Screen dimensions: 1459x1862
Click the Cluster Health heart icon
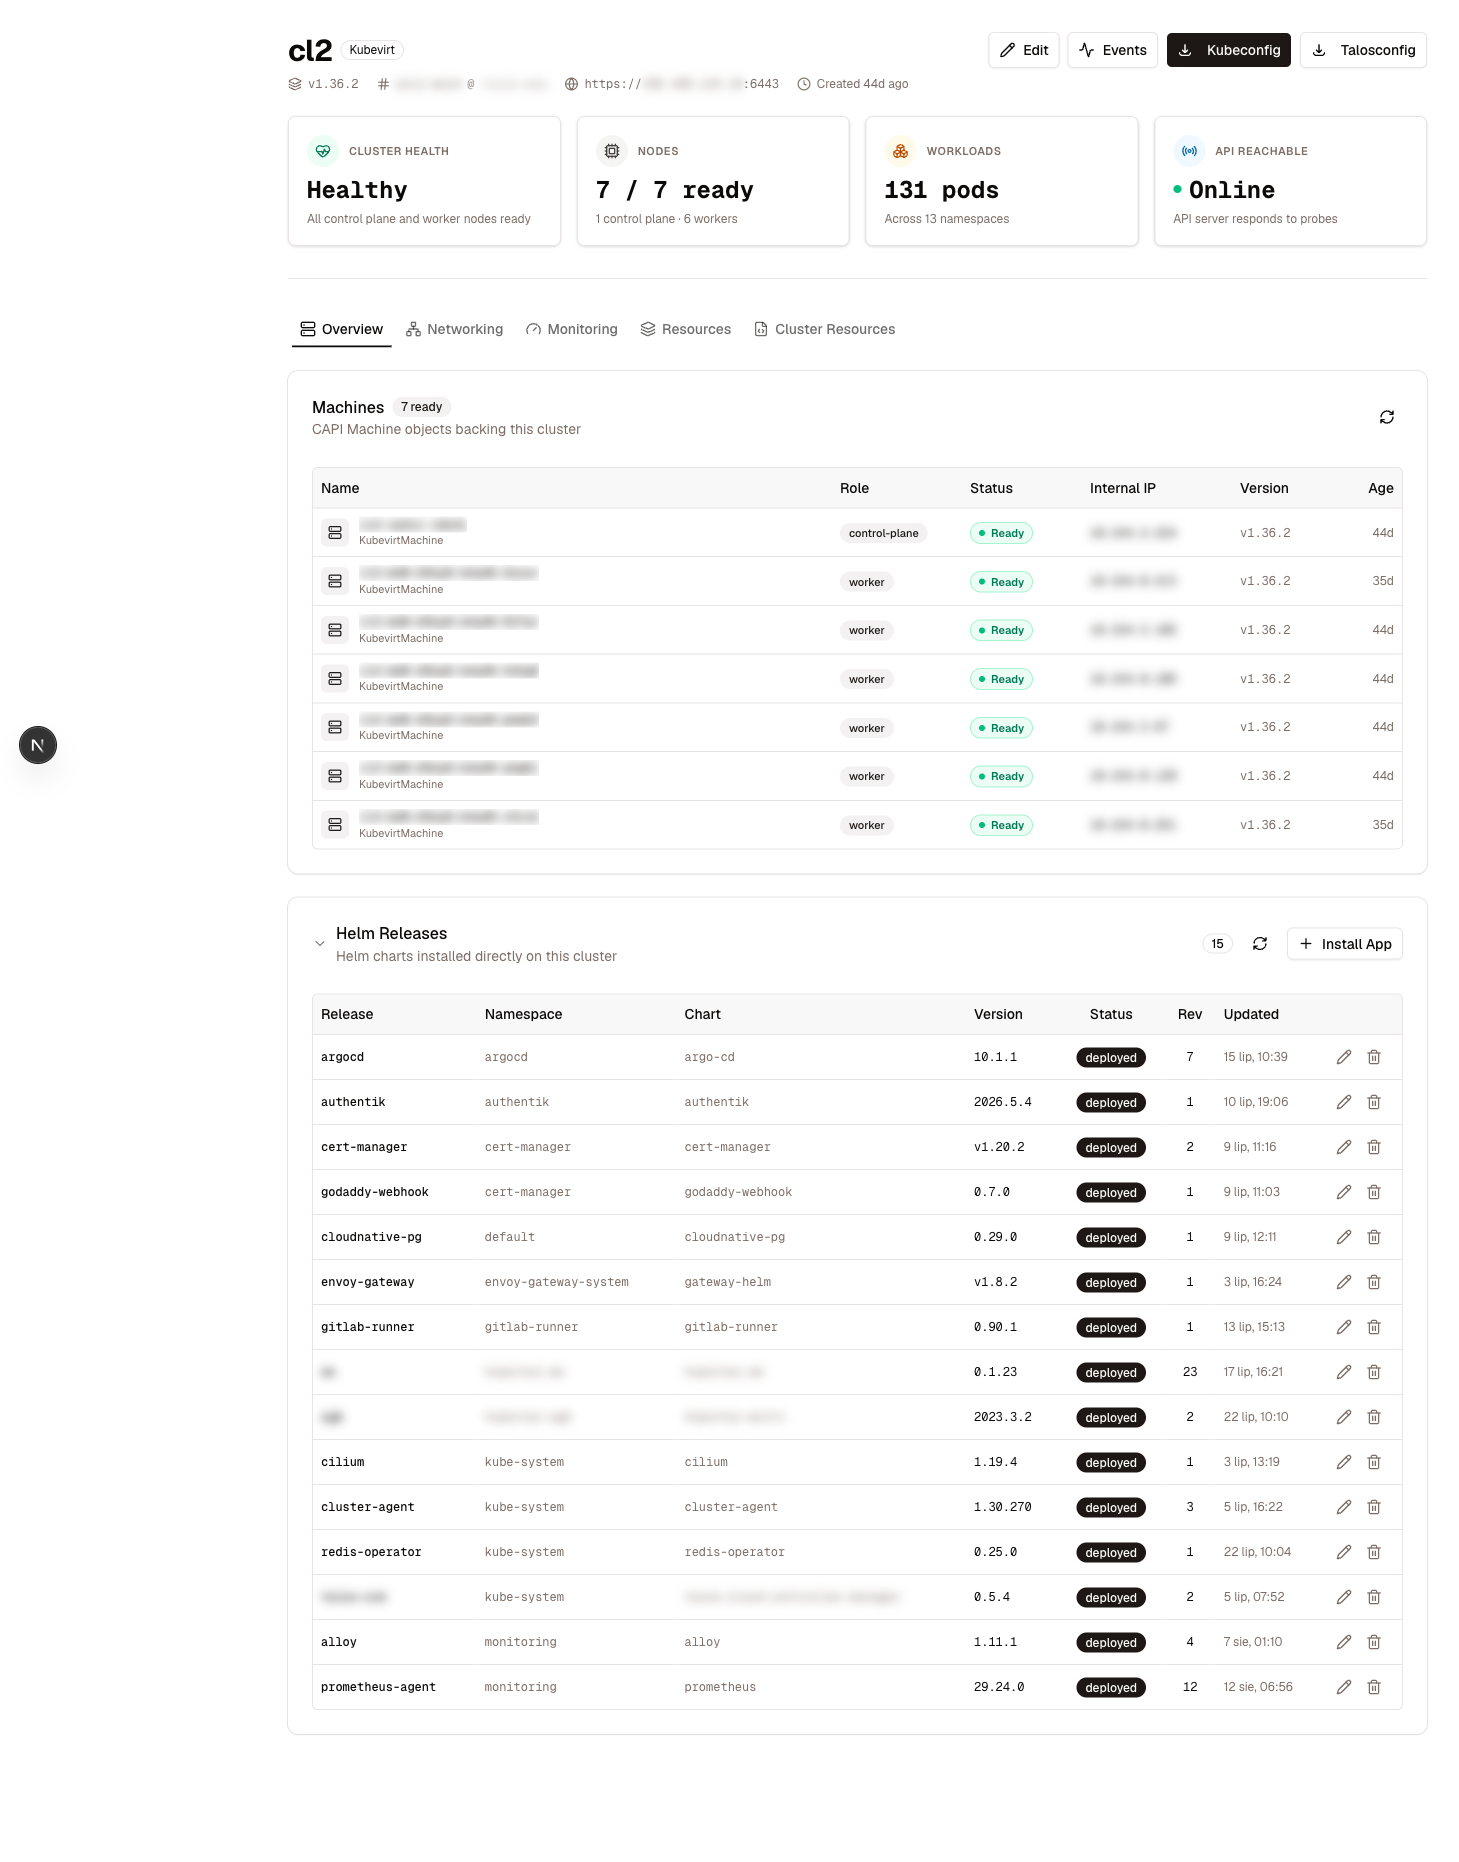(322, 151)
